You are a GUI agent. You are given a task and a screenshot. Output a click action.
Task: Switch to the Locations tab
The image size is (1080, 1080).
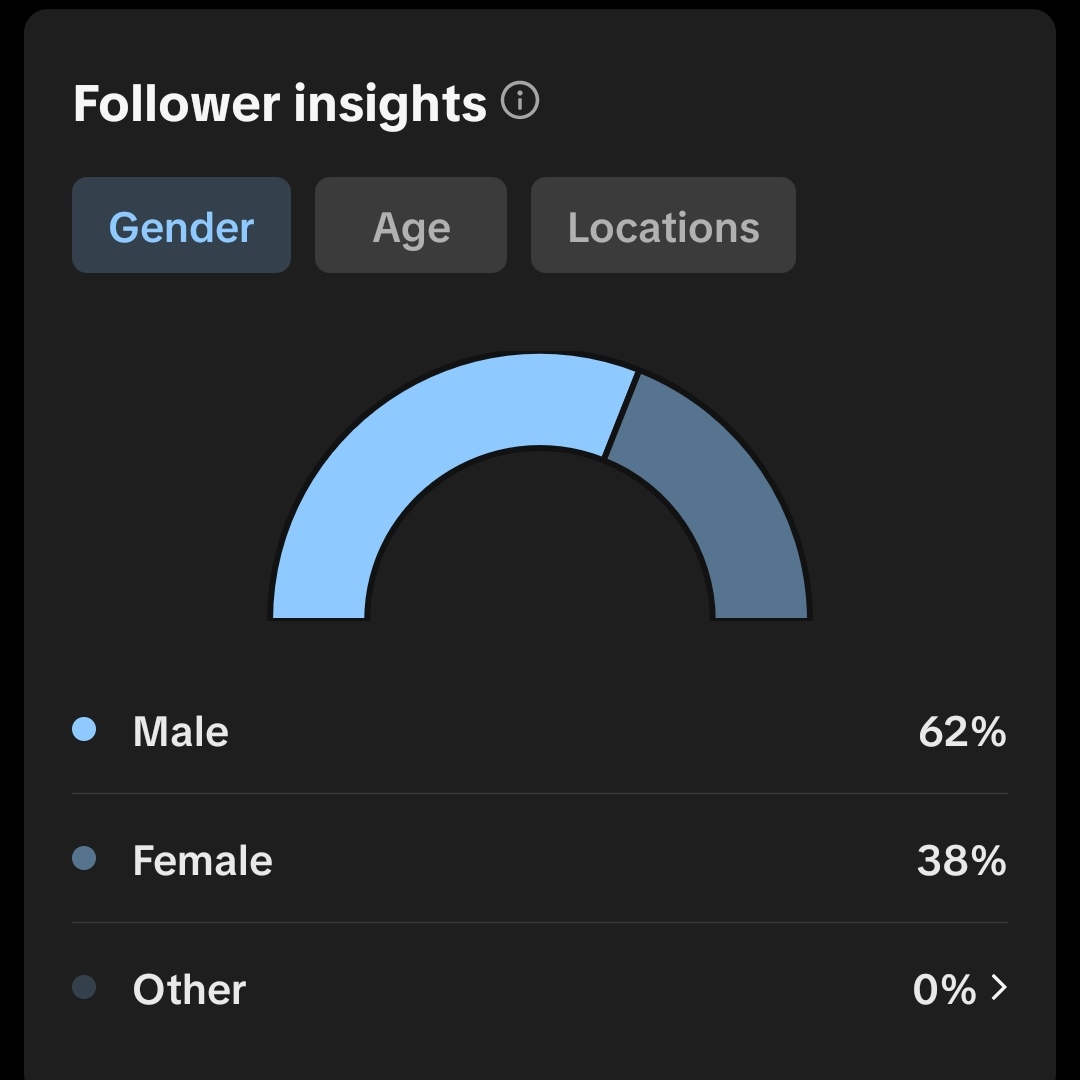pos(663,225)
